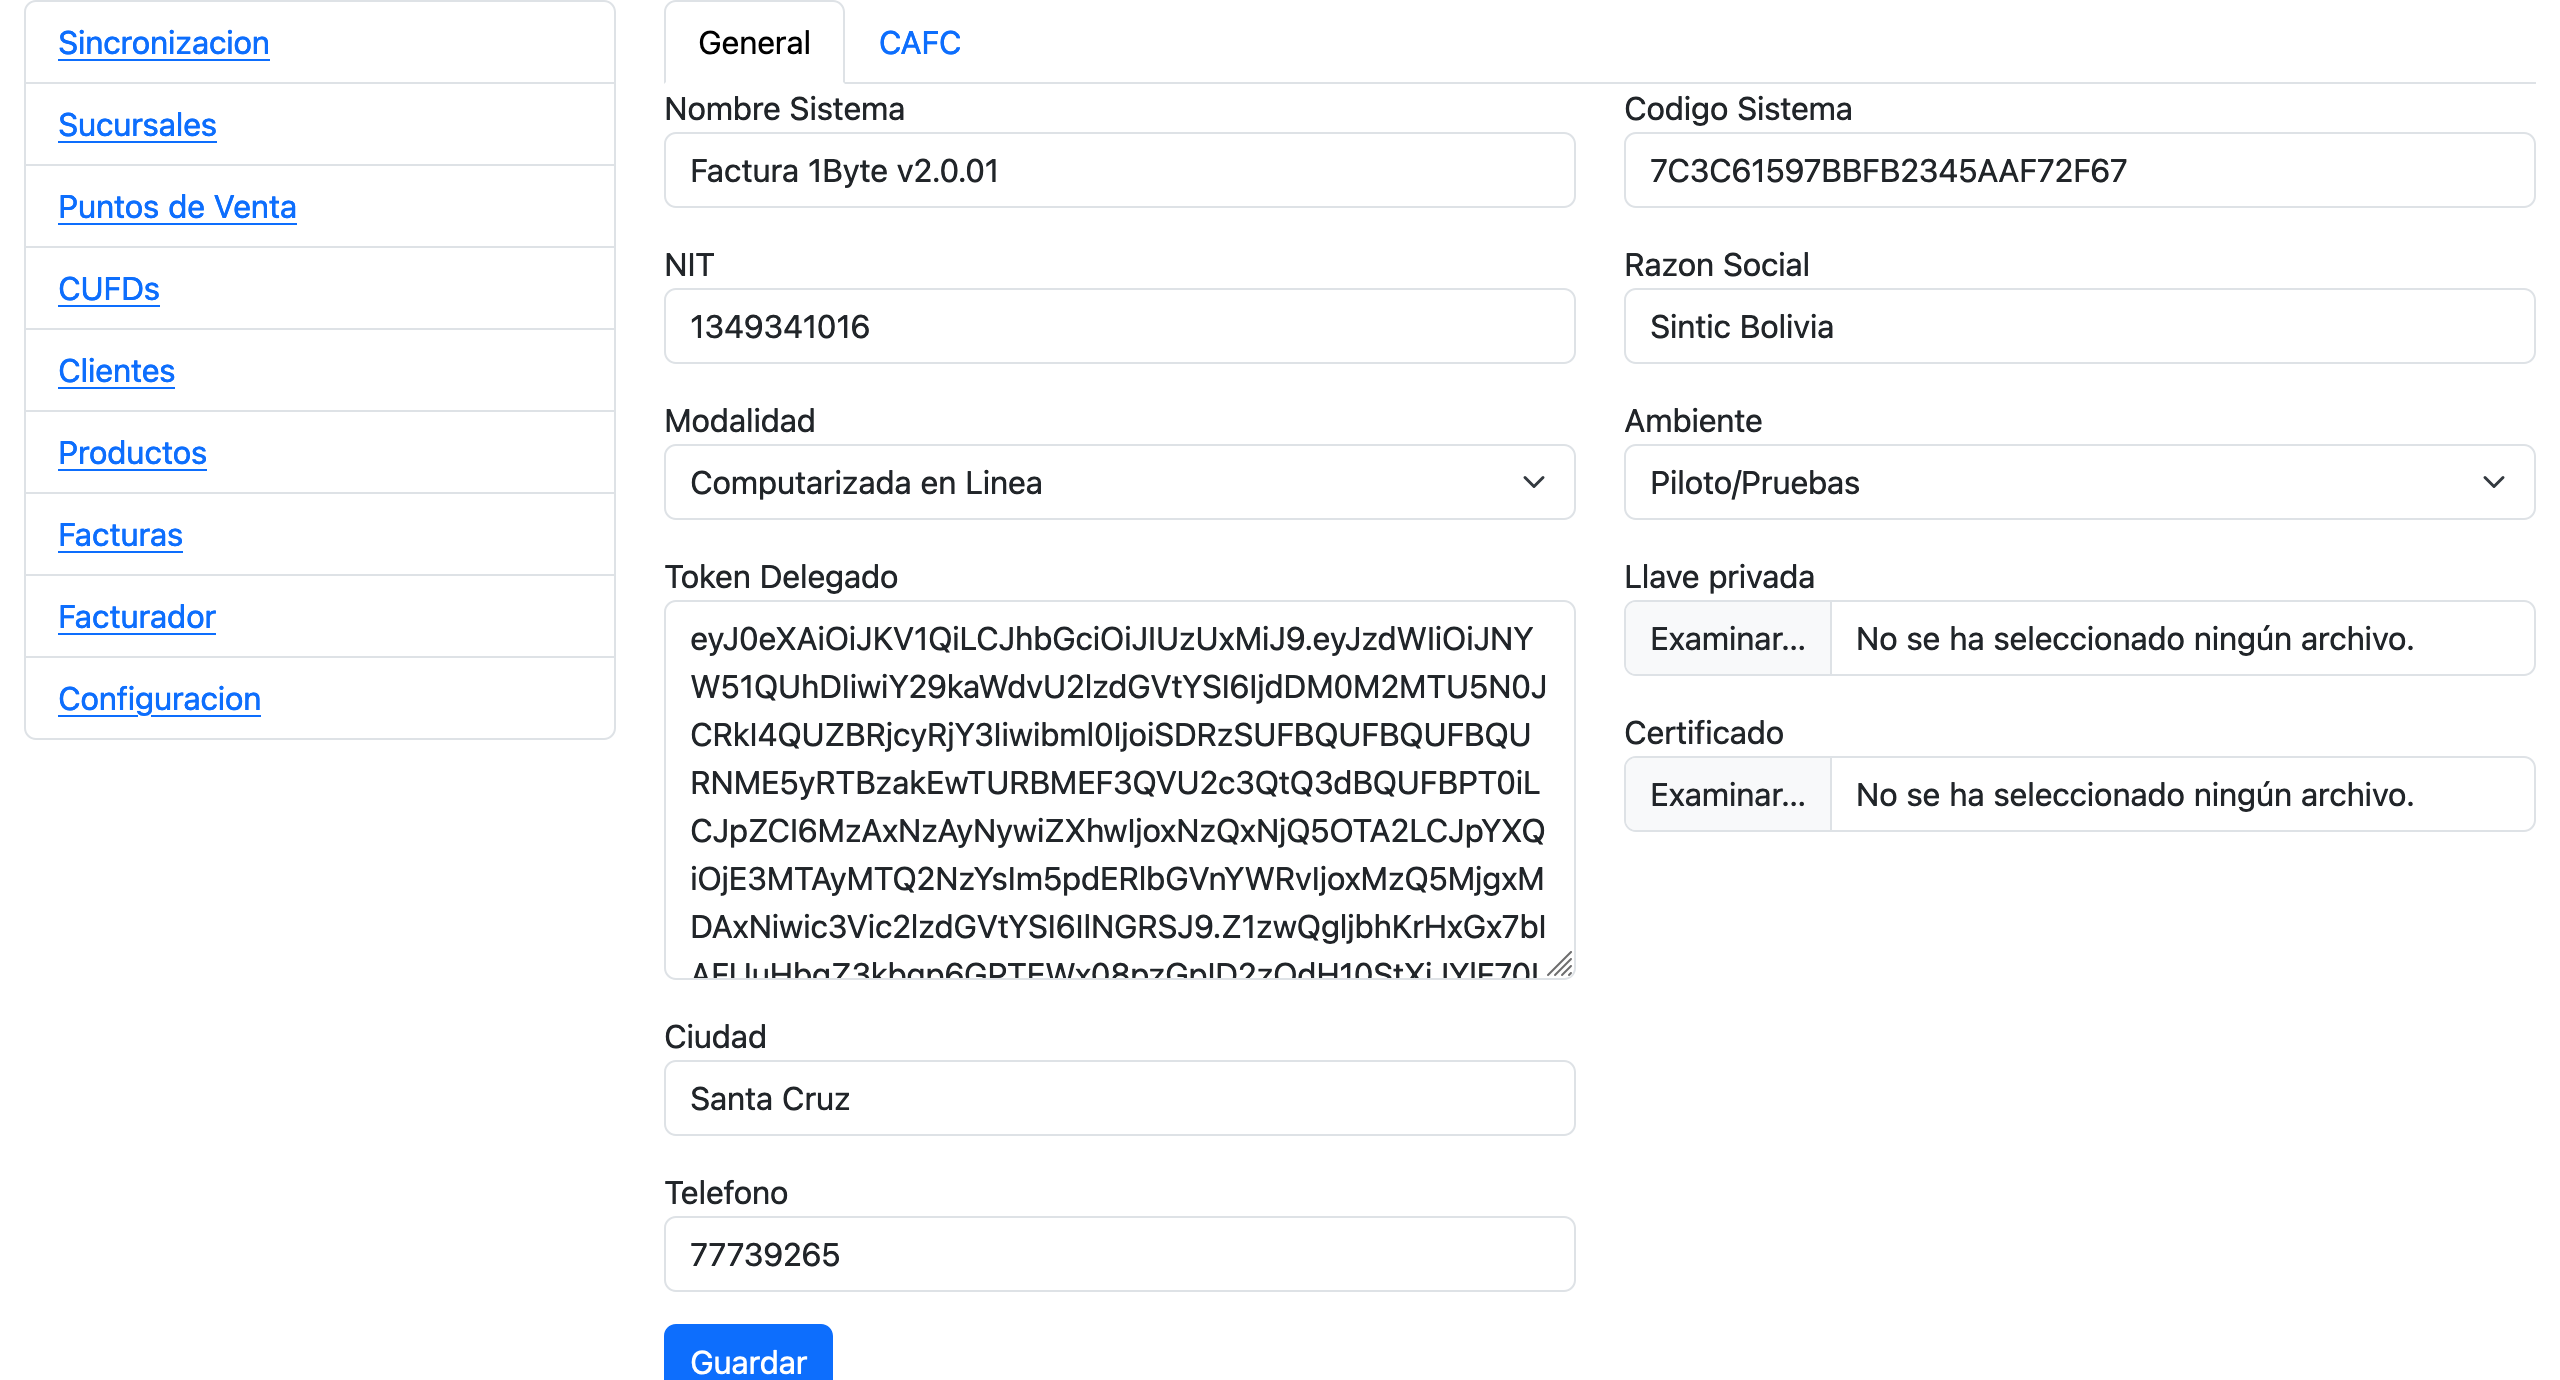Navigate to CUFDs
This screenshot has width=2560, height=1380.
109,289
